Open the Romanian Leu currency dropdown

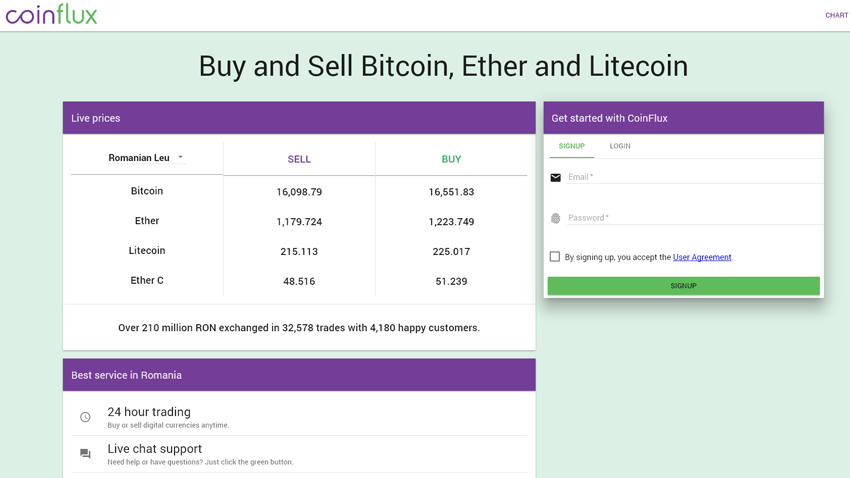[x=146, y=158]
